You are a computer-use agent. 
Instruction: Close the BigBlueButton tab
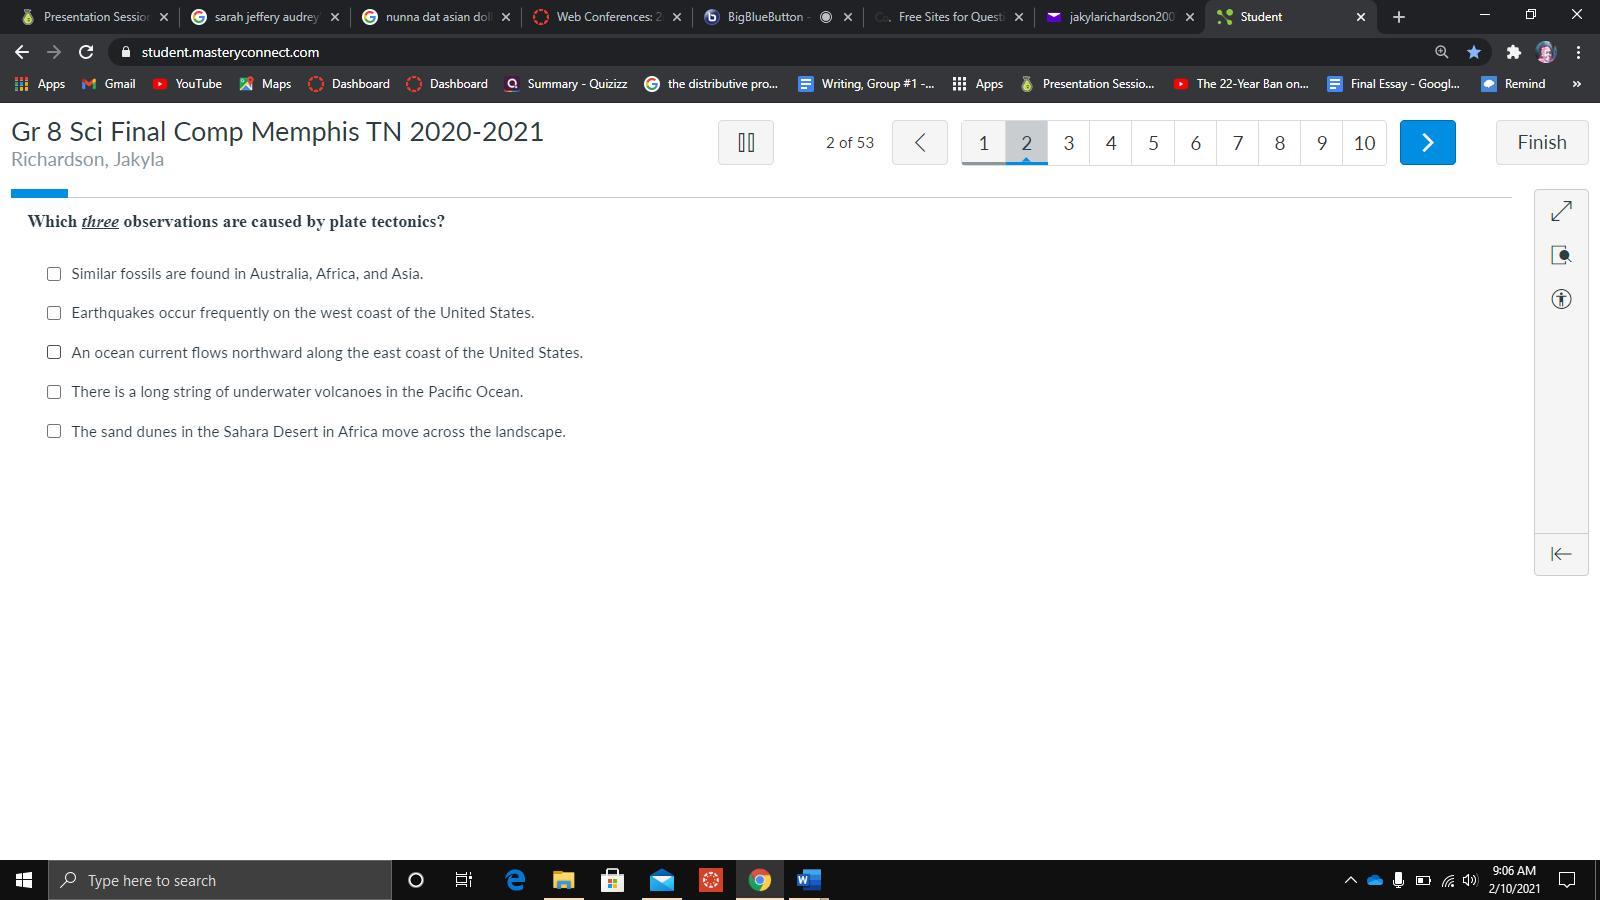(848, 17)
